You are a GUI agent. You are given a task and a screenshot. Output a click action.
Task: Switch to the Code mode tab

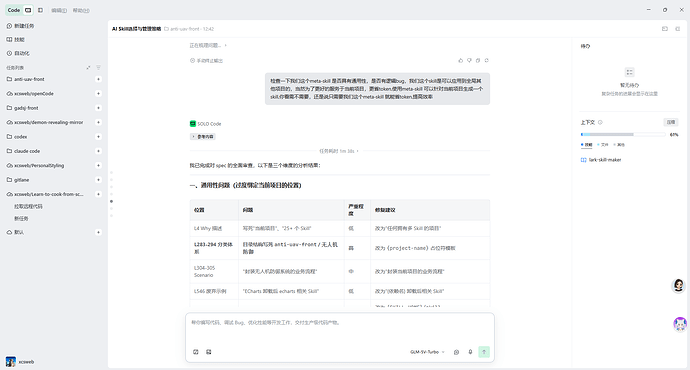(14, 10)
